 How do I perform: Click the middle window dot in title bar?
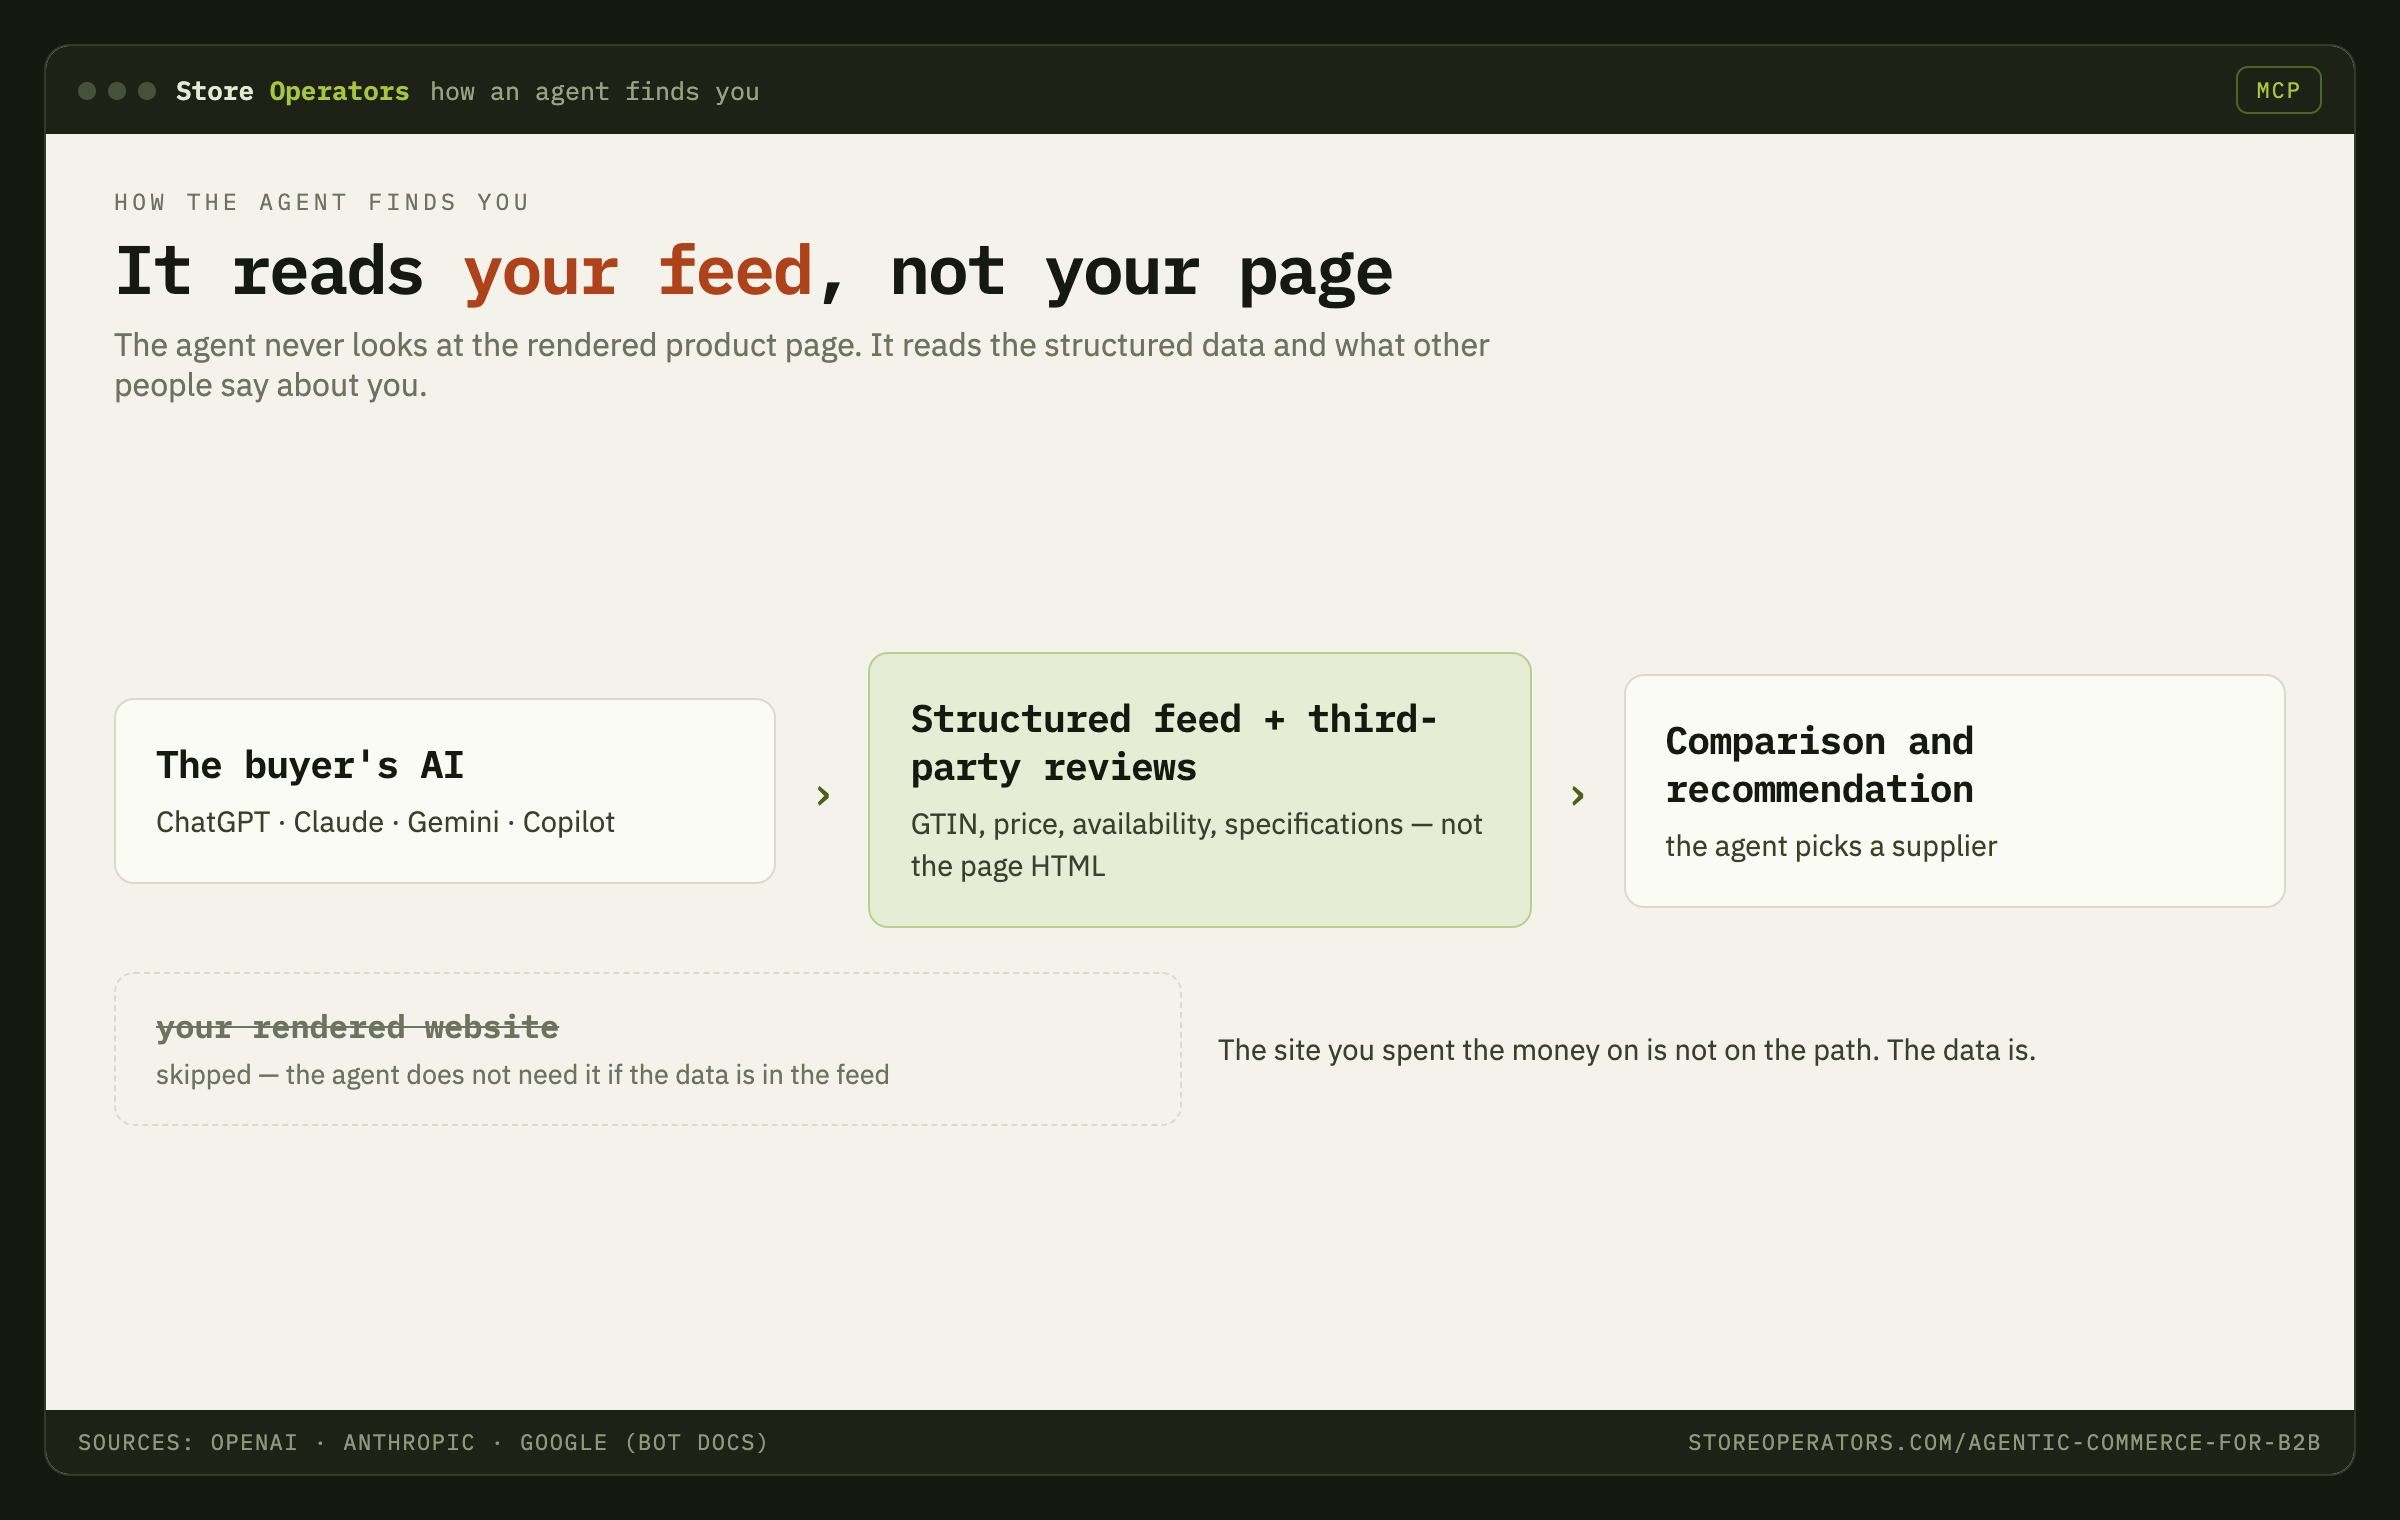117,91
